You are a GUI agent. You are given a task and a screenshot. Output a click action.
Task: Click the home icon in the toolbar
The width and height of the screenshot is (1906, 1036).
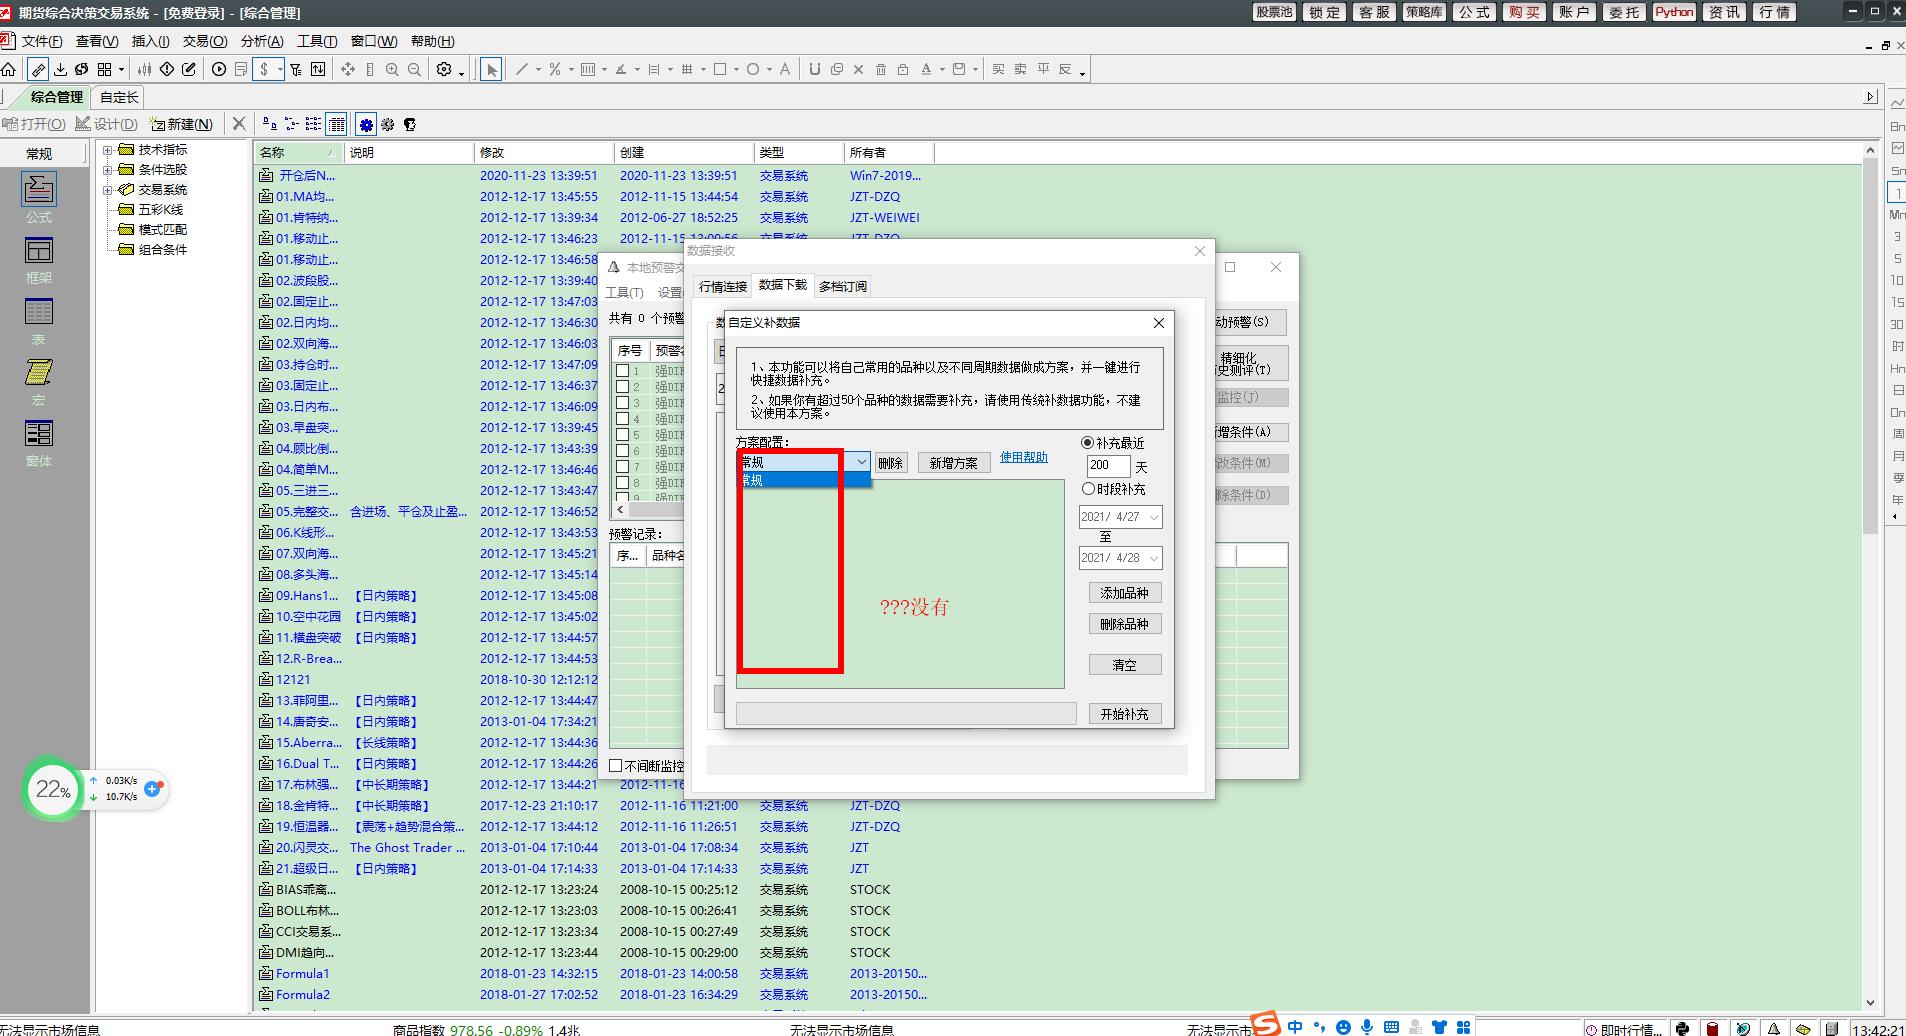point(9,69)
